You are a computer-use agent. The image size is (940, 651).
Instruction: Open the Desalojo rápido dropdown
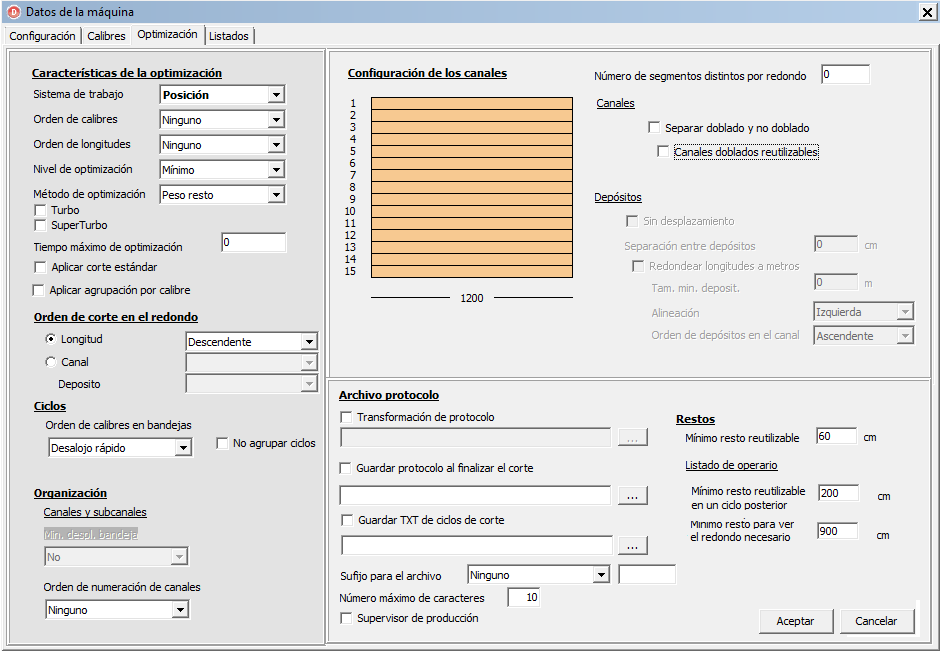(x=120, y=448)
